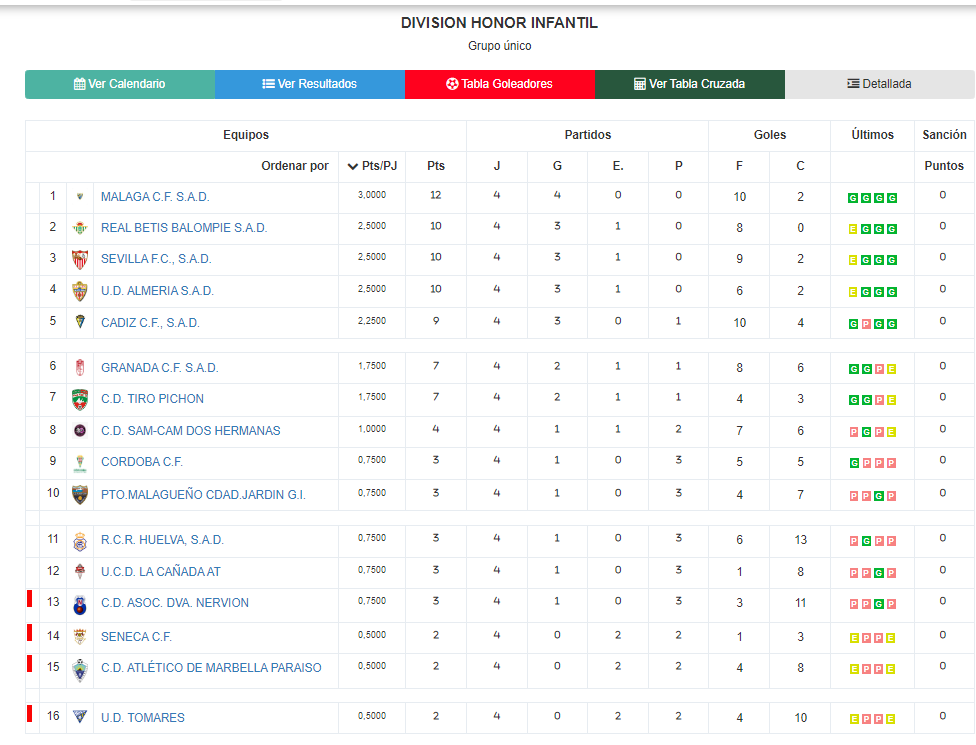The image size is (976, 745).
Task: Open SENECA C.F. team link
Action: [136, 637]
